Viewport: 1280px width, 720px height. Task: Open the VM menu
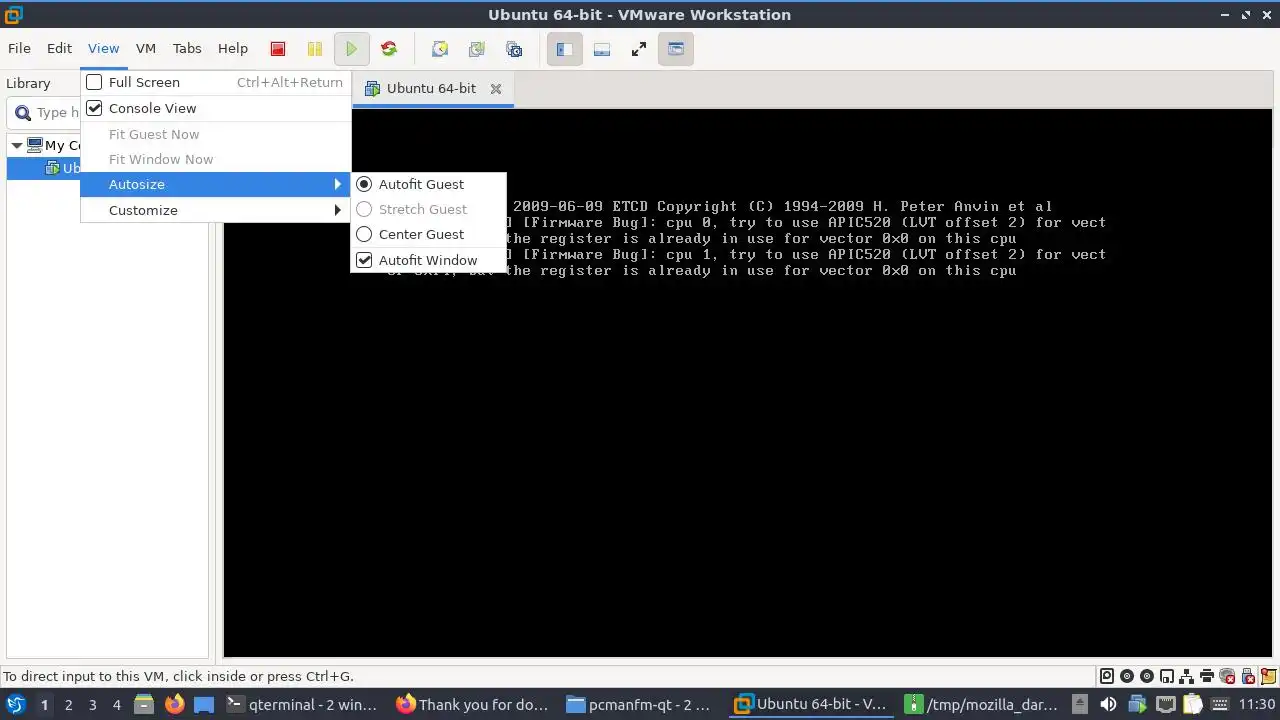point(146,48)
